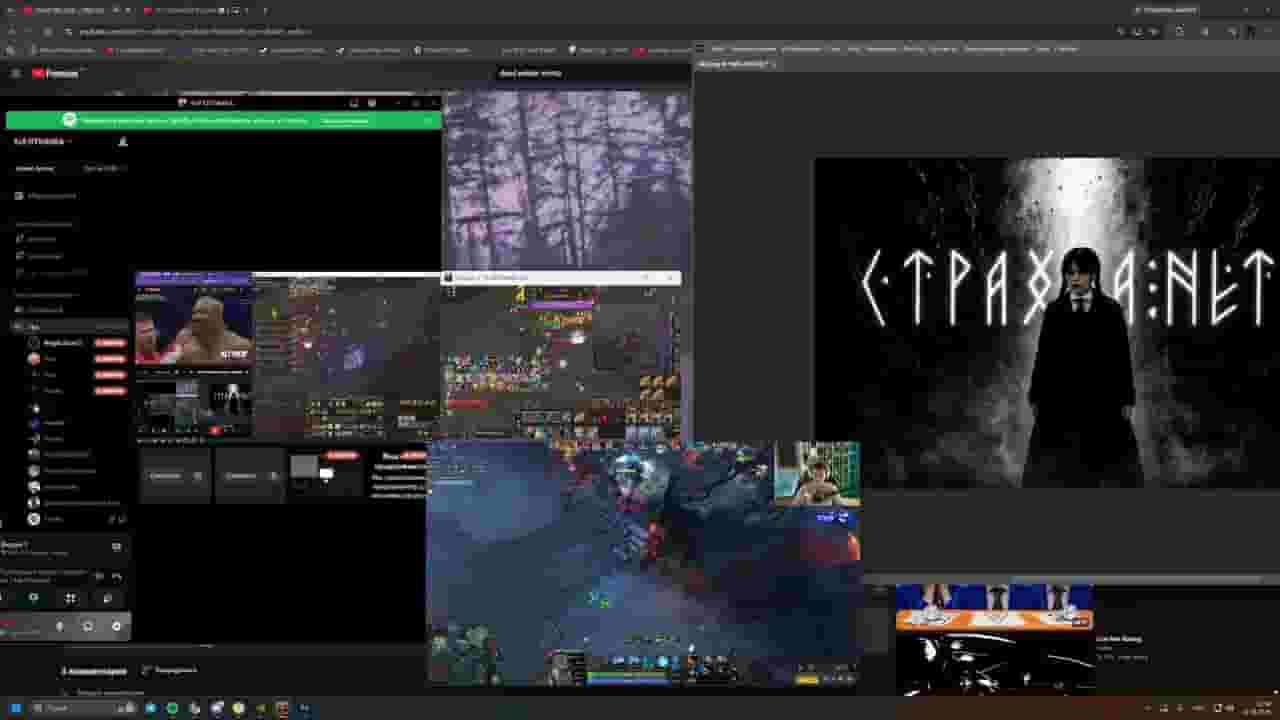Click the YouTube logo
This screenshot has width=1280, height=720.
pyautogui.click(x=55, y=73)
